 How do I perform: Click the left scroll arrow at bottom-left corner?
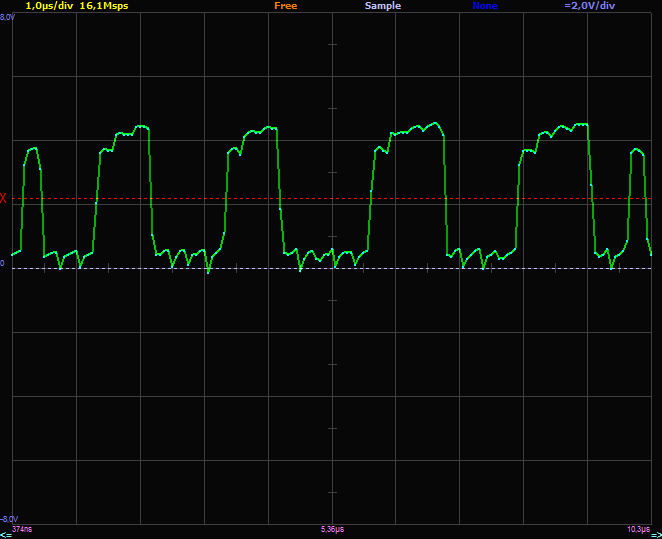(5, 535)
